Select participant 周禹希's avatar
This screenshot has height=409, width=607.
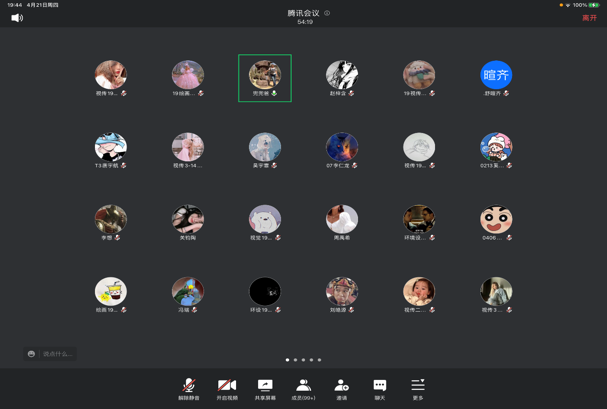coord(342,218)
